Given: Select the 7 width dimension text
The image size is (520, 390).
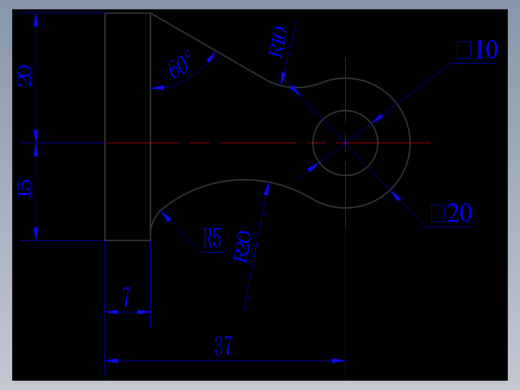Looking at the screenshot, I should click(127, 297).
